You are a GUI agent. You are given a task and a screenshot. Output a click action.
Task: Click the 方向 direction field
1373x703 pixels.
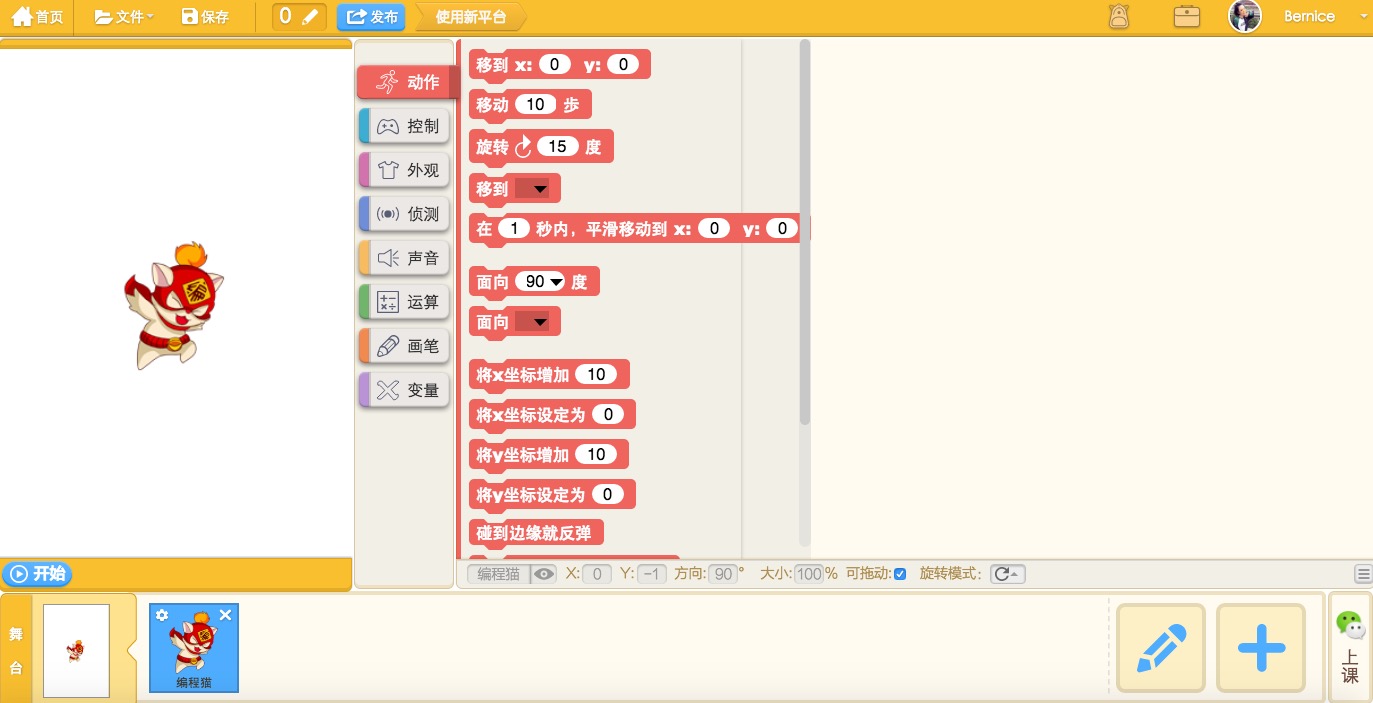click(723, 574)
